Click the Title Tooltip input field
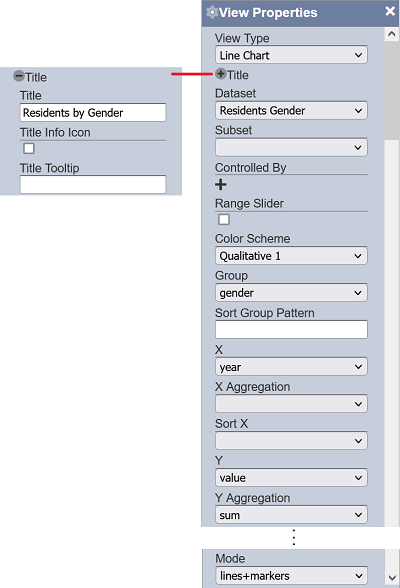This screenshot has width=400, height=588. (x=93, y=184)
